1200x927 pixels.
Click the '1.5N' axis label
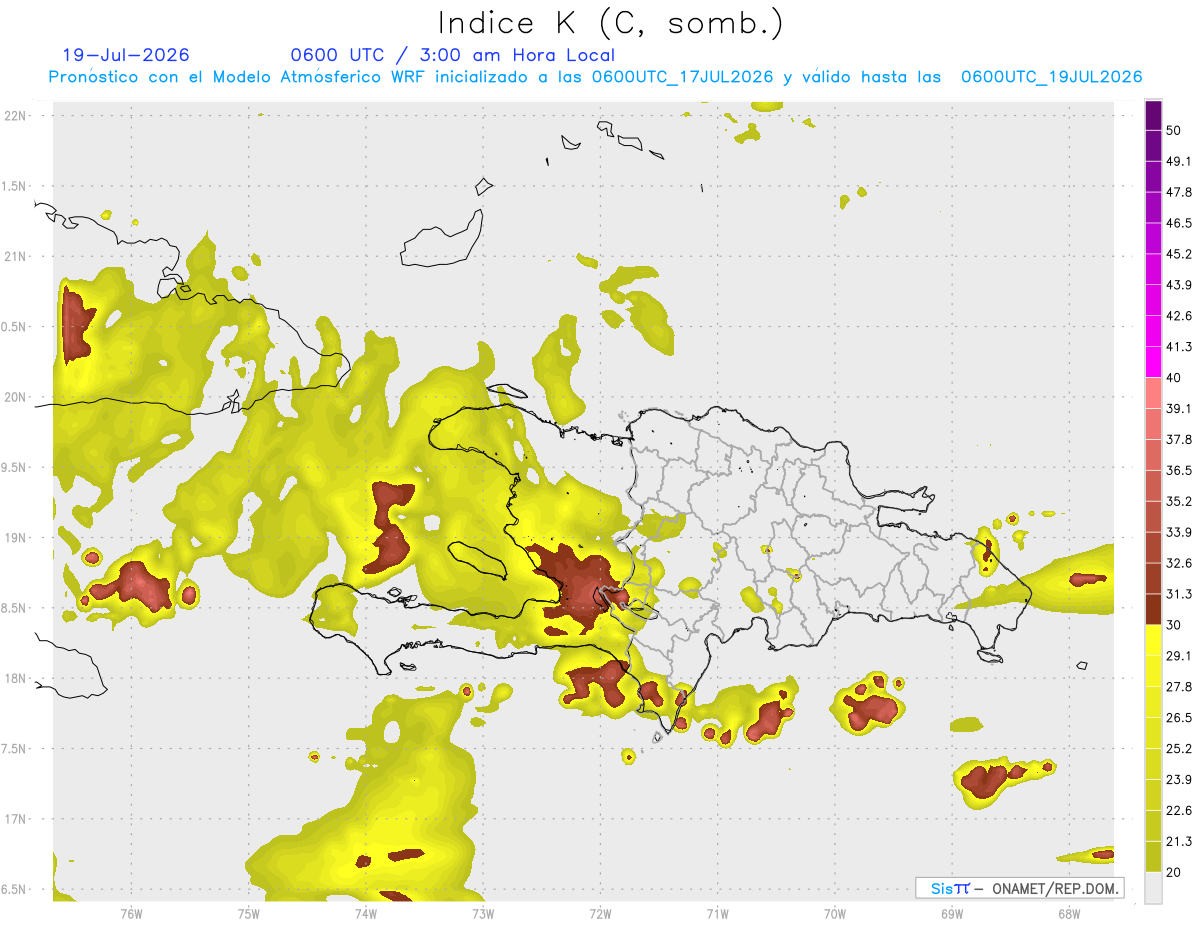pos(15,187)
